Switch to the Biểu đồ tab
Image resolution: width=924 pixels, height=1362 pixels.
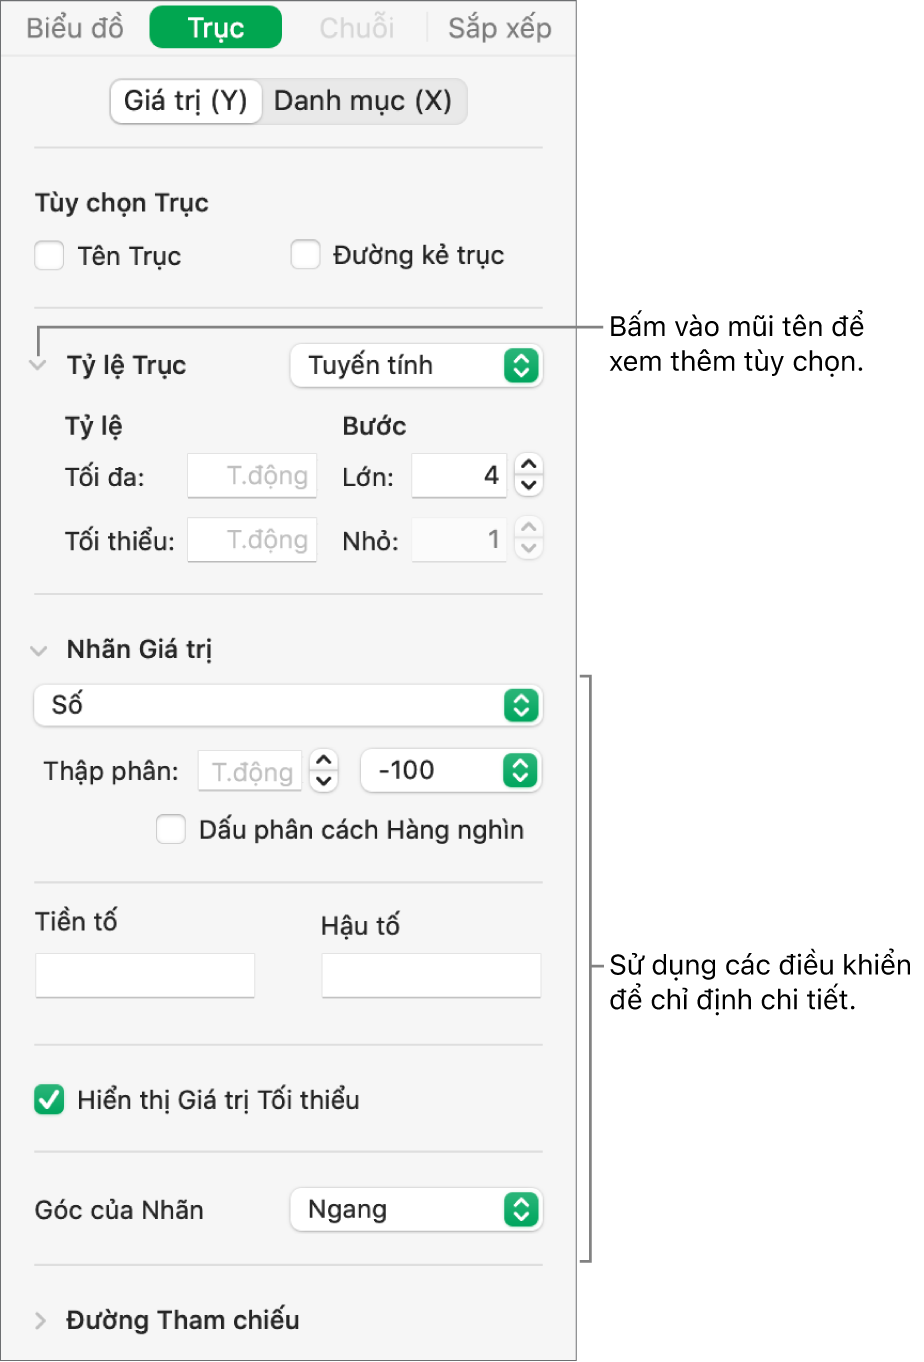pos(74,27)
